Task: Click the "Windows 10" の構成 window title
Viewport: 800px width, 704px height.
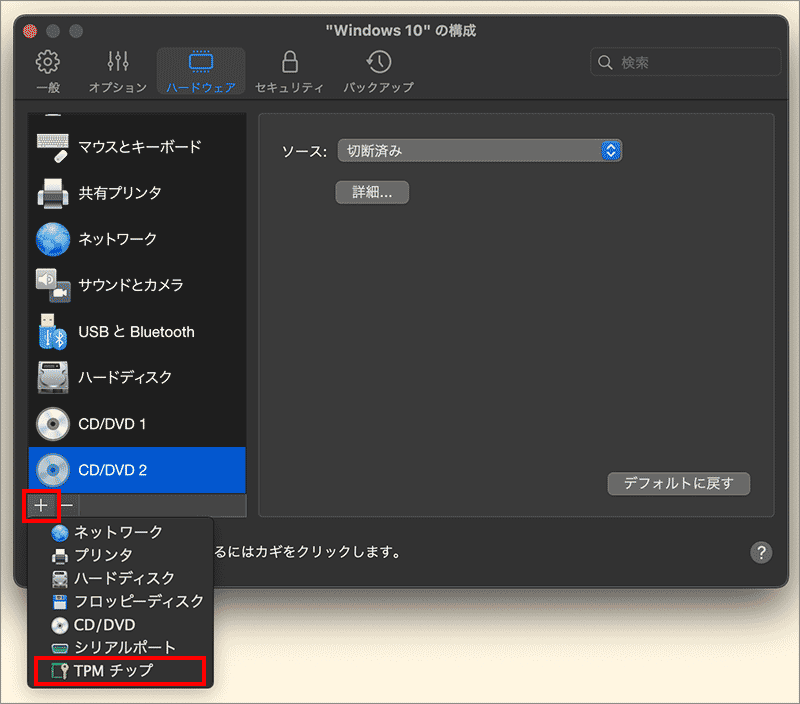Action: 401,31
